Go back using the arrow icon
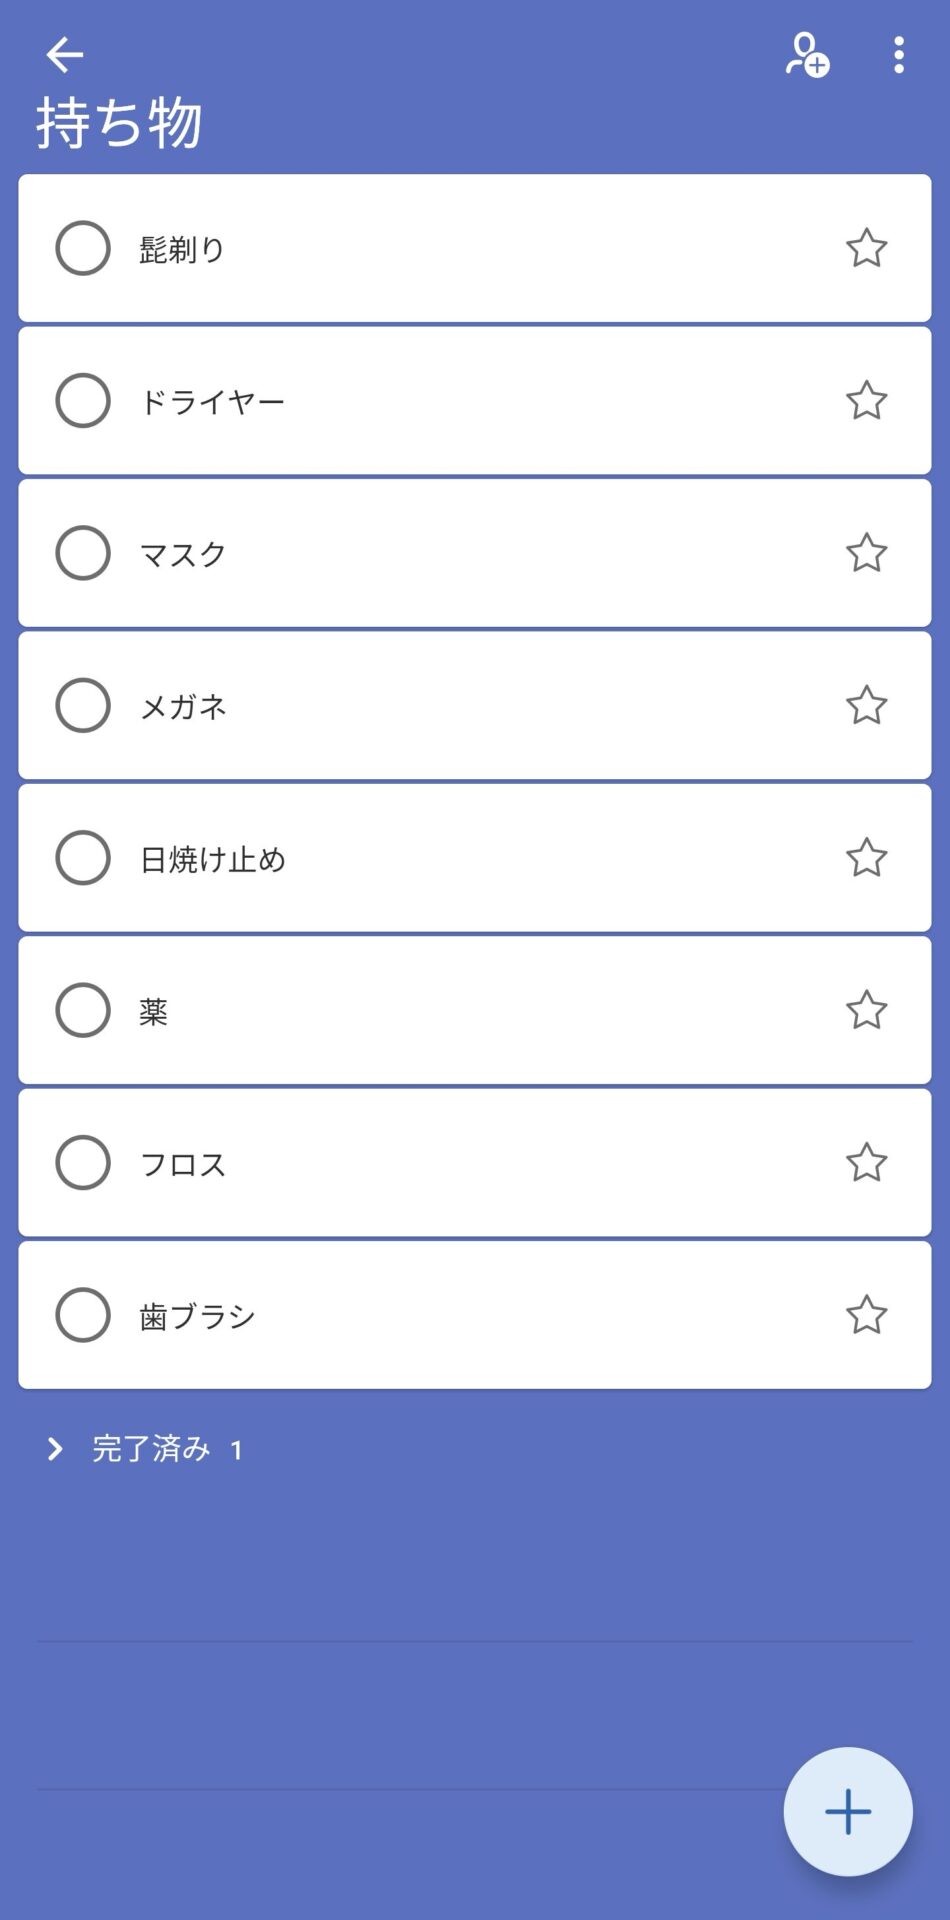 [x=65, y=55]
